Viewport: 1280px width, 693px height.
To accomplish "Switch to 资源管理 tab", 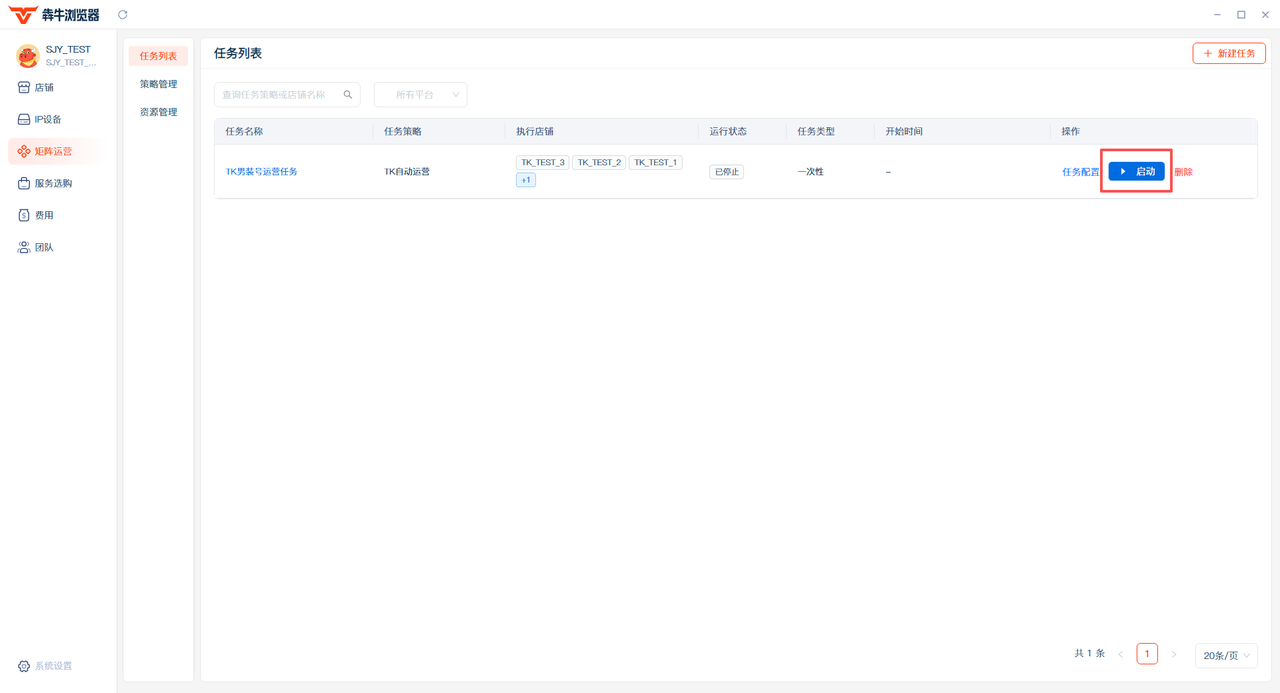I will 158,112.
